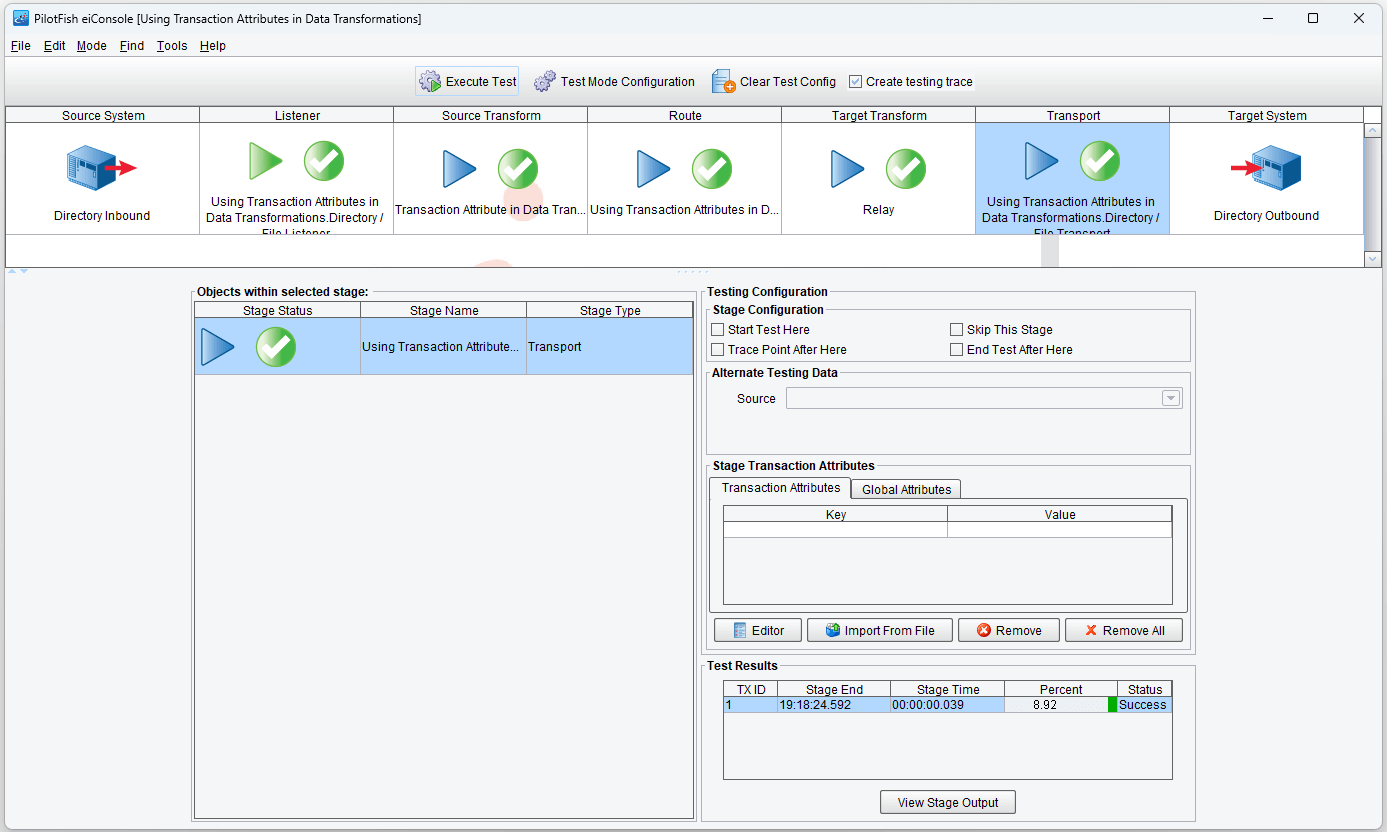
Task: Click the Remove All button
Action: click(x=1124, y=630)
